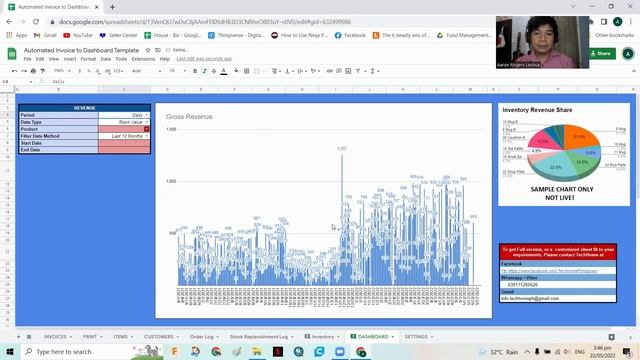This screenshot has width=640, height=360.
Task: Click the Undo icon in the toolbar
Action: coord(14,71)
